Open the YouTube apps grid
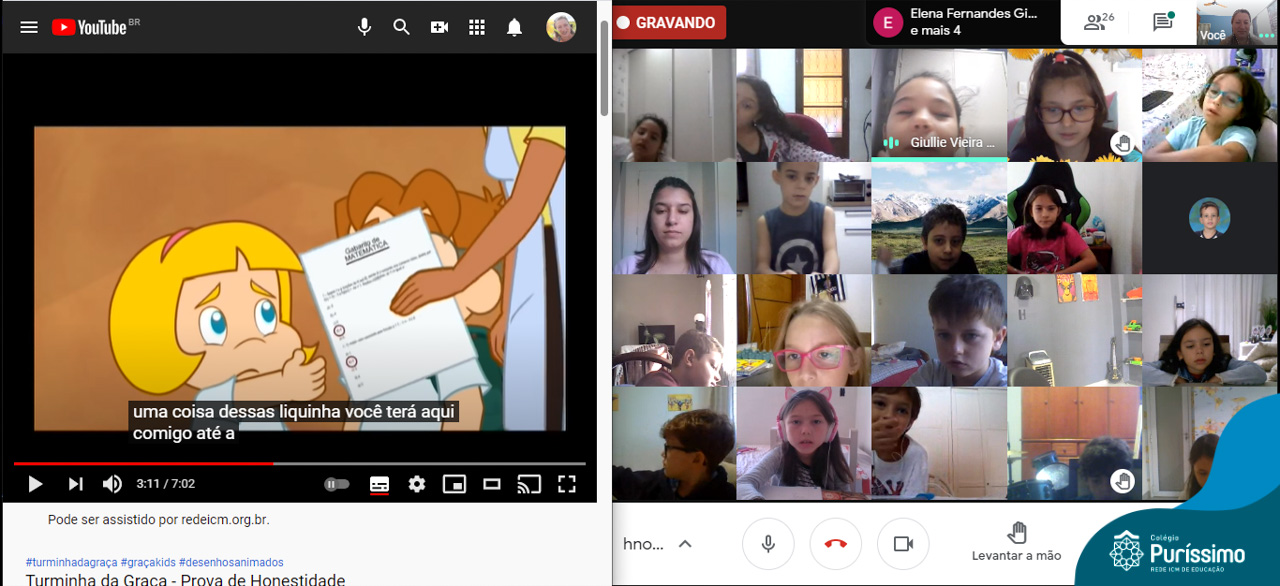This screenshot has width=1280, height=586. tap(477, 27)
